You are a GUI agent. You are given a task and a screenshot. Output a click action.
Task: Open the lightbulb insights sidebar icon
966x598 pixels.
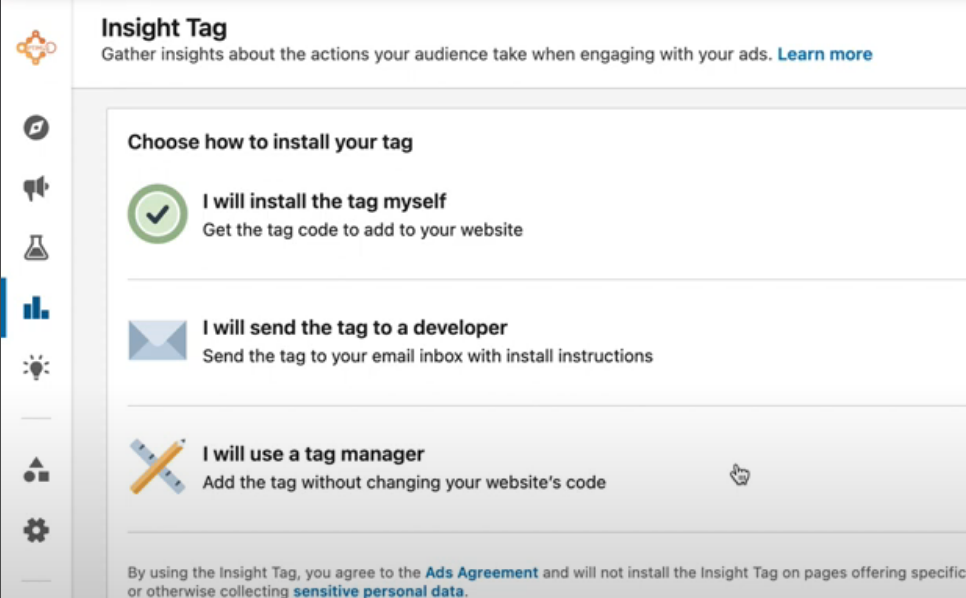click(36, 368)
